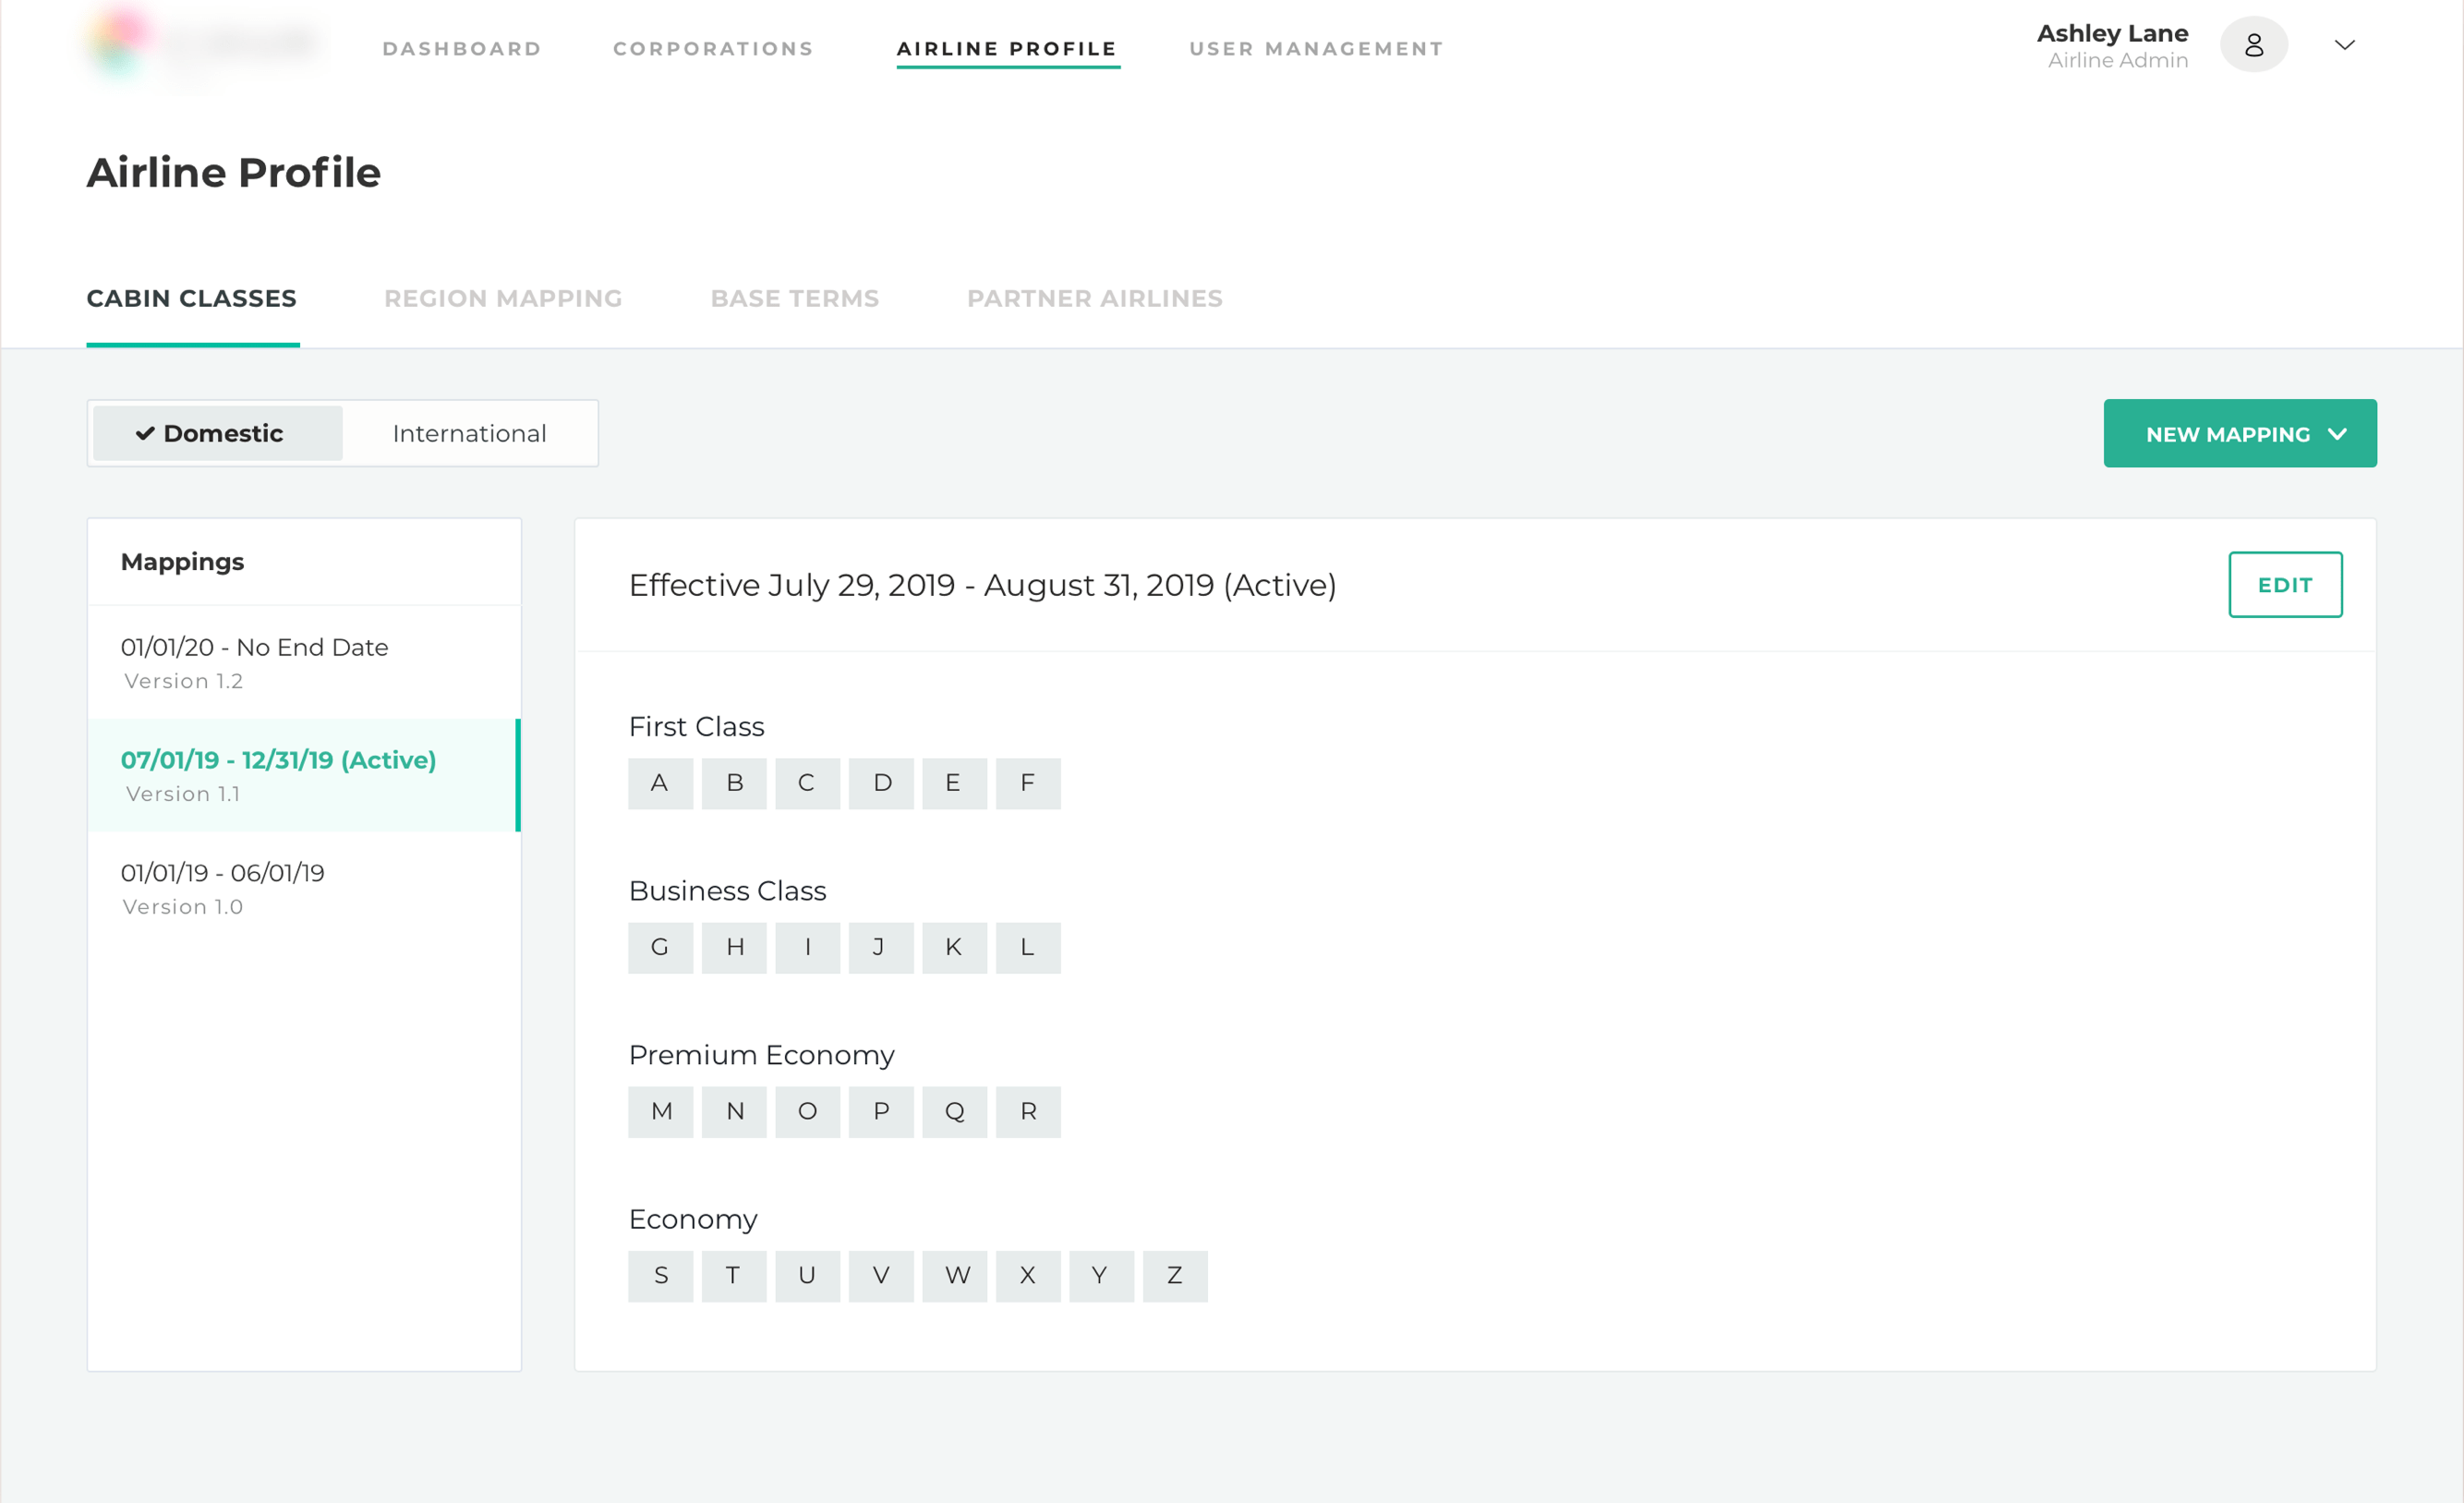Go to the Partner Airlines tab

click(1095, 298)
